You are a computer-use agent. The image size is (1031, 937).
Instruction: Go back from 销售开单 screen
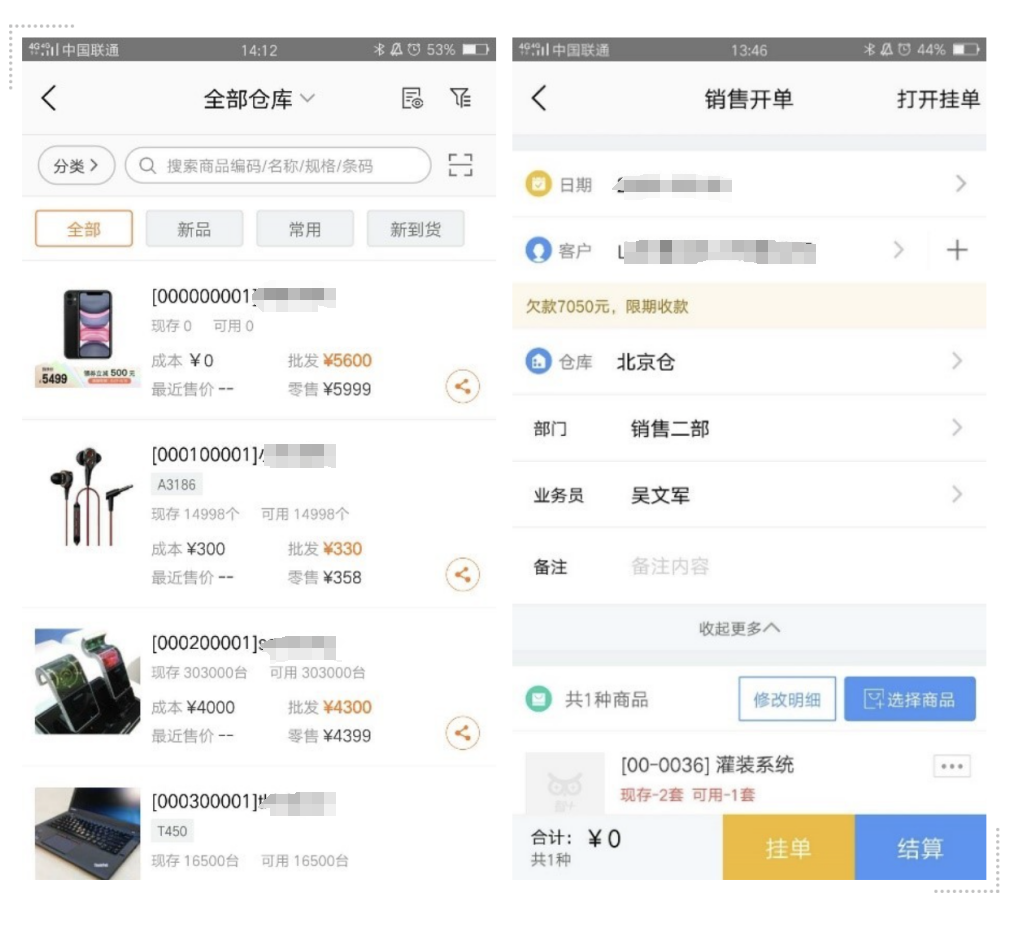click(x=539, y=98)
